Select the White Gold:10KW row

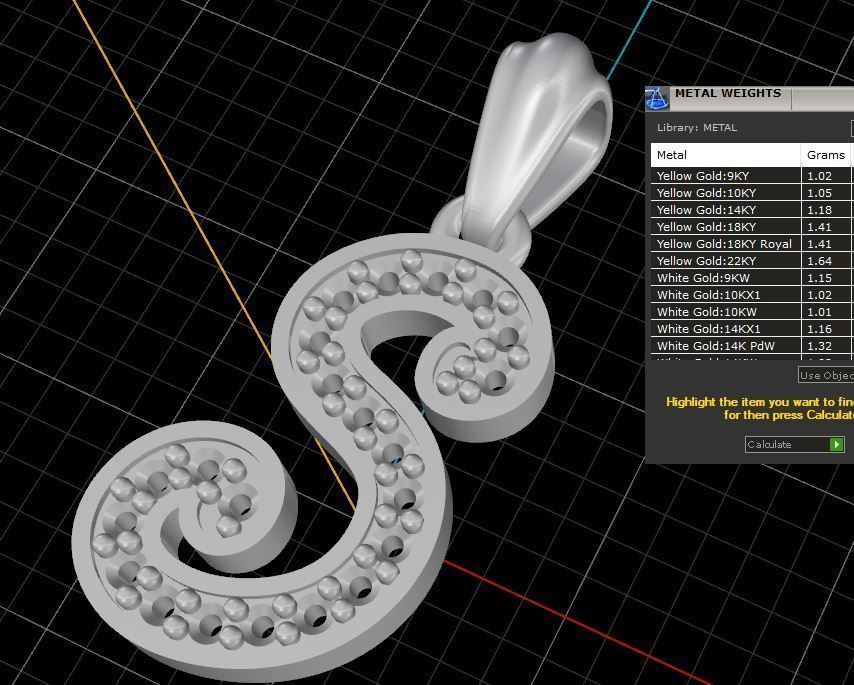(752, 311)
